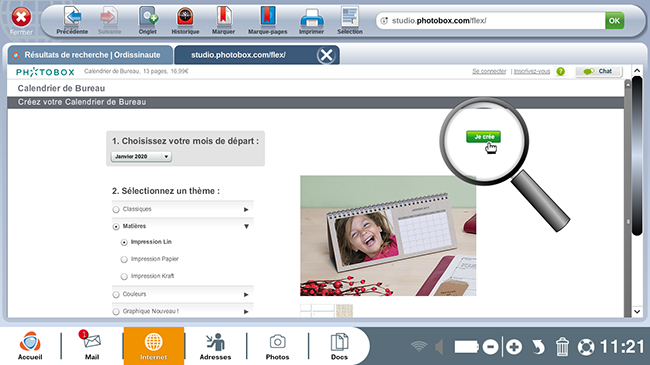Open the Historique panel

[x=185, y=21]
